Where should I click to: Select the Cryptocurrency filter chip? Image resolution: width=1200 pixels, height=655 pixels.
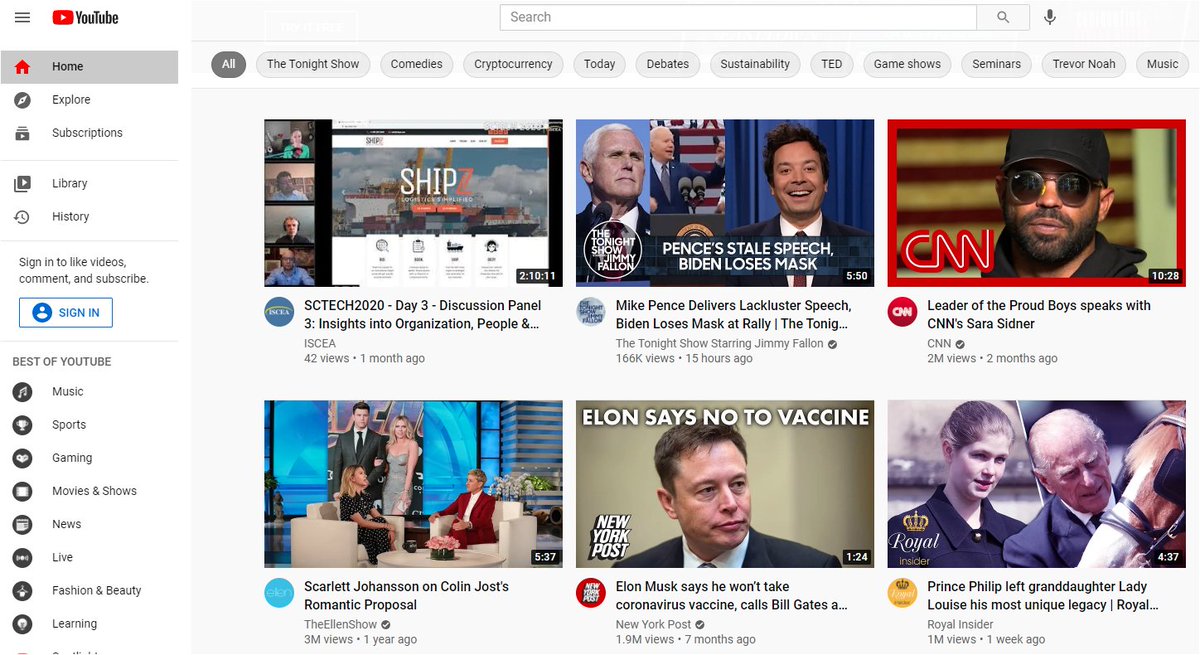coord(513,64)
